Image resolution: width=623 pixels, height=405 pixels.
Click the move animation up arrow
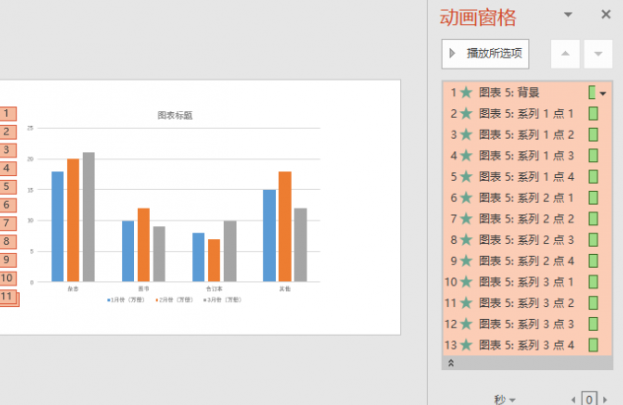coord(565,53)
